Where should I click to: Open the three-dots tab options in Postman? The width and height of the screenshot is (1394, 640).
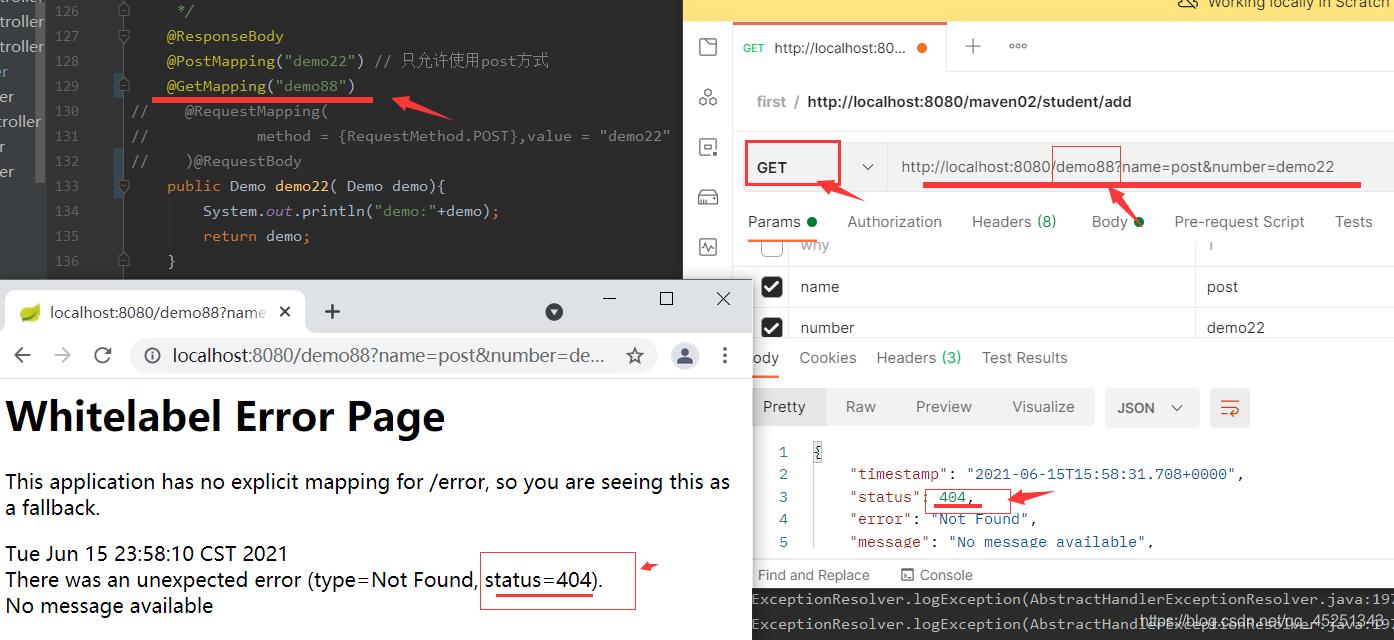(1018, 46)
